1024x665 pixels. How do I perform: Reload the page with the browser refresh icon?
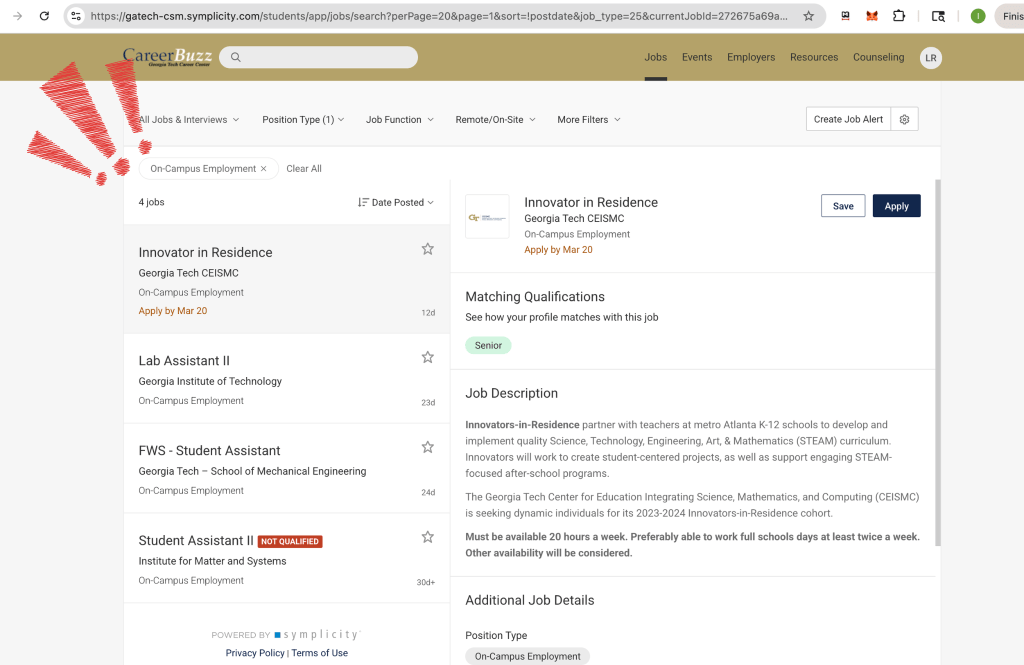pyautogui.click(x=44, y=16)
